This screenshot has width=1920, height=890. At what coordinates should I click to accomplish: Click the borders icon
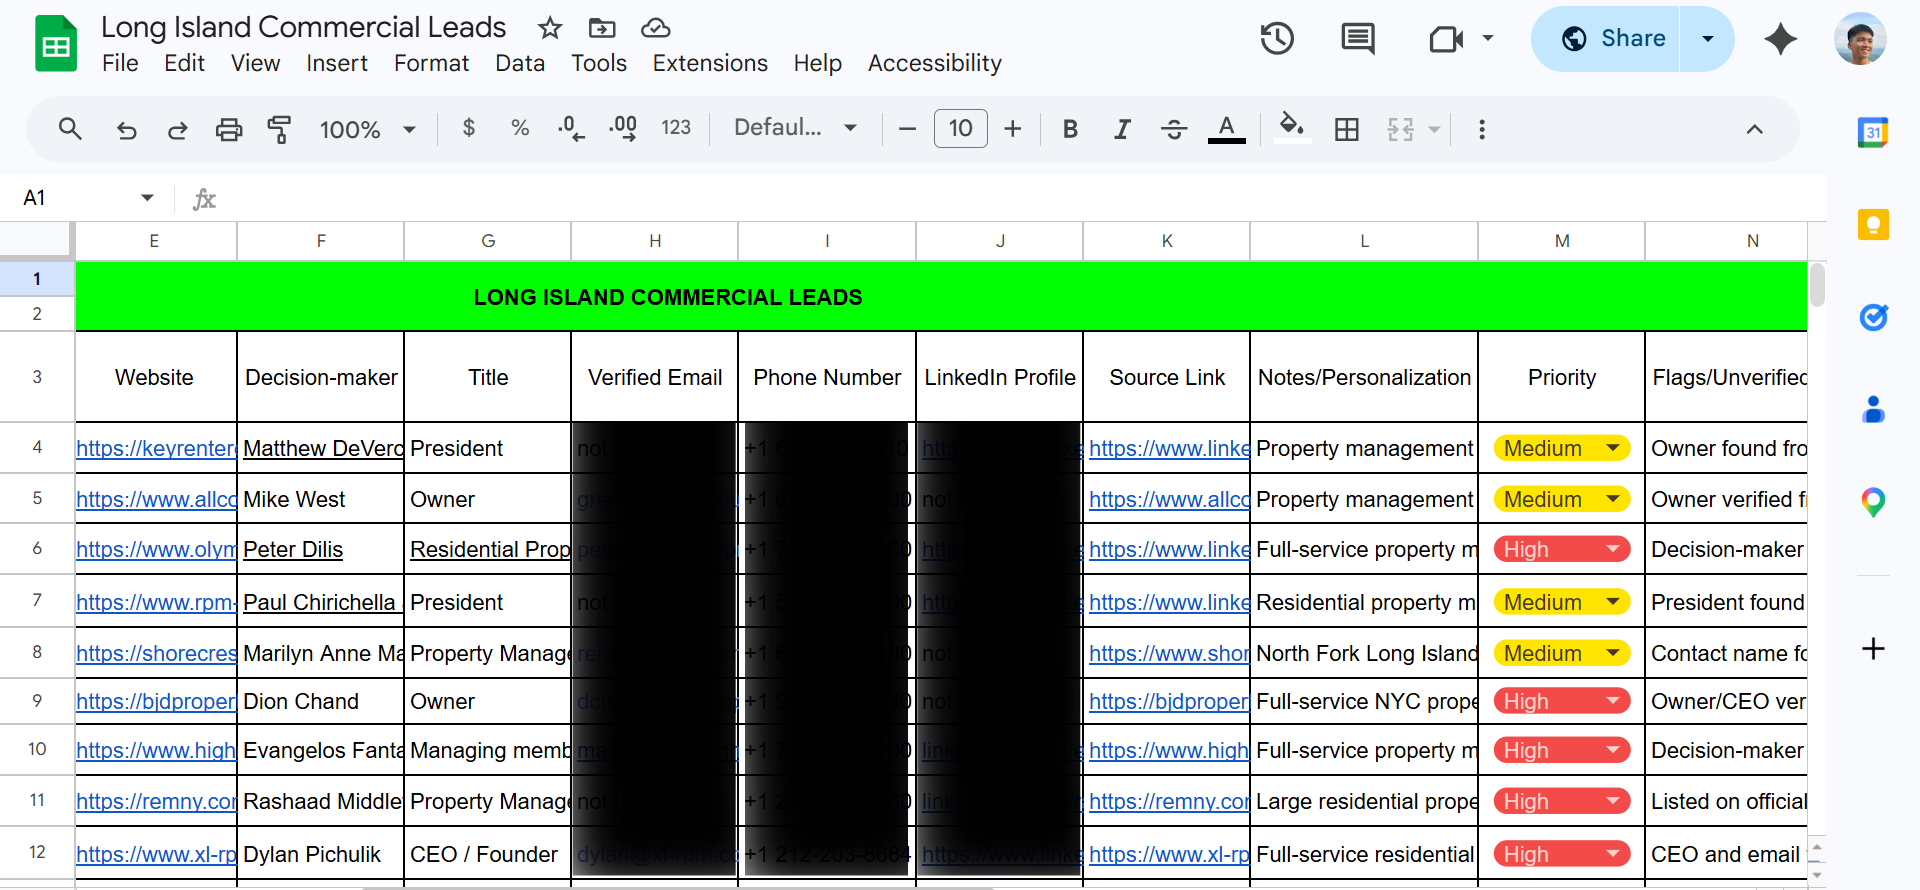pyautogui.click(x=1347, y=129)
